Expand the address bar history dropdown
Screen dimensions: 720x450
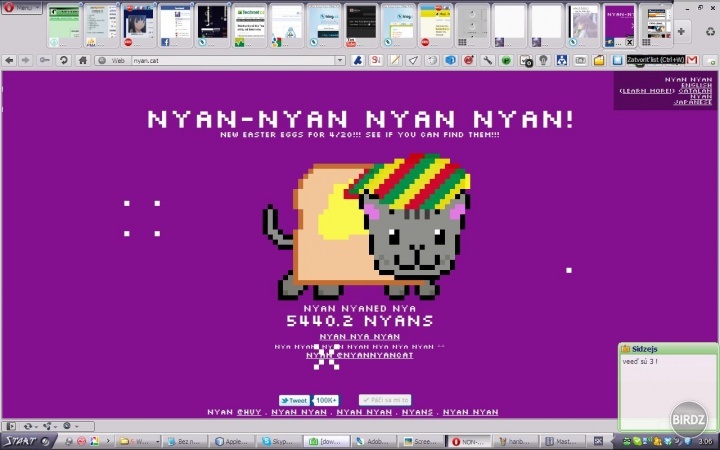coord(340,60)
